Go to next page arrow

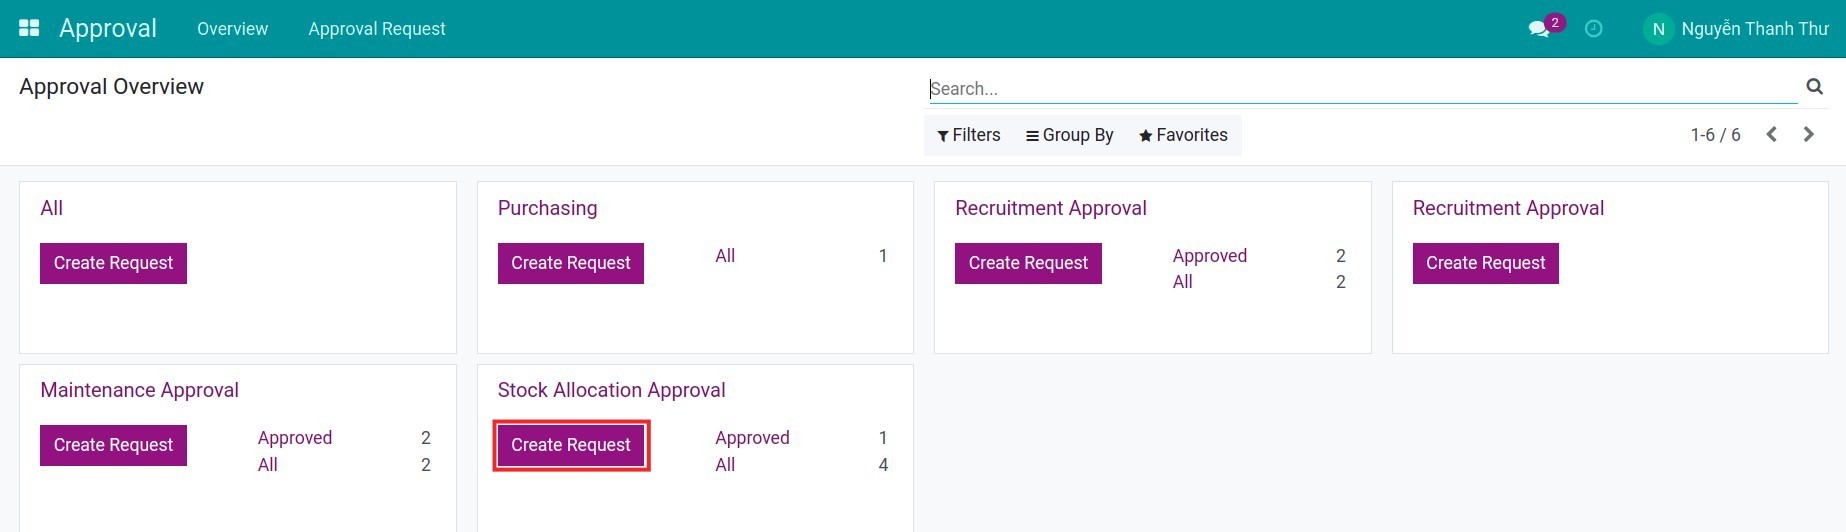pos(1808,134)
